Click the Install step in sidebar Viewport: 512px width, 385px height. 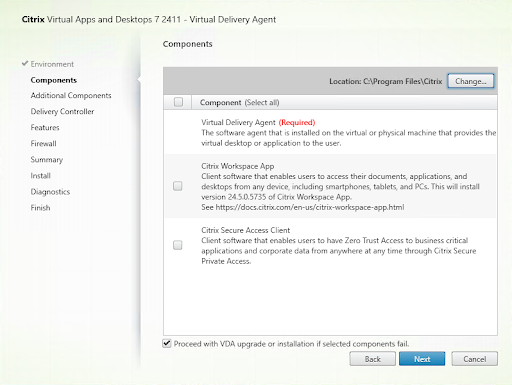(x=41, y=176)
